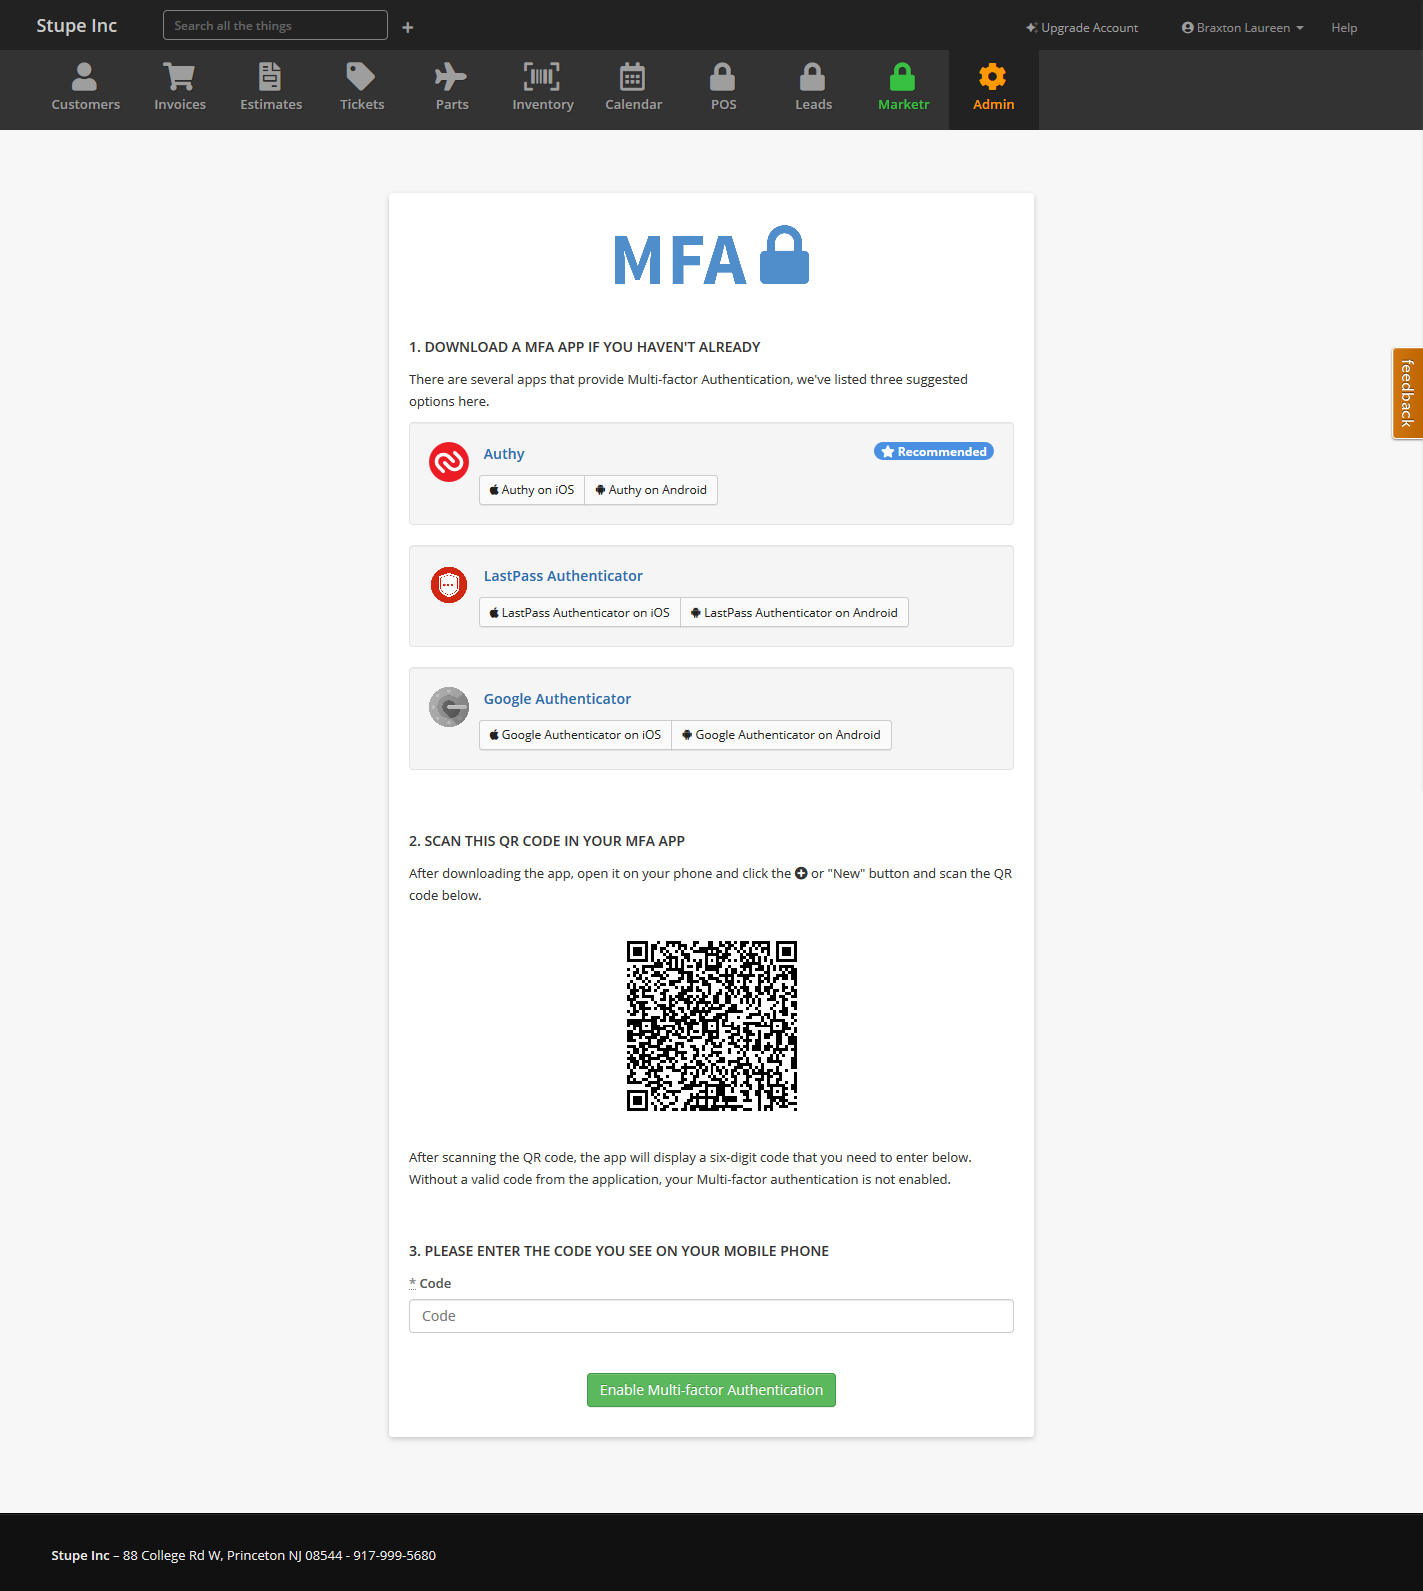Click Google Authenticator on Android button
This screenshot has height=1591, width=1423.
point(782,735)
